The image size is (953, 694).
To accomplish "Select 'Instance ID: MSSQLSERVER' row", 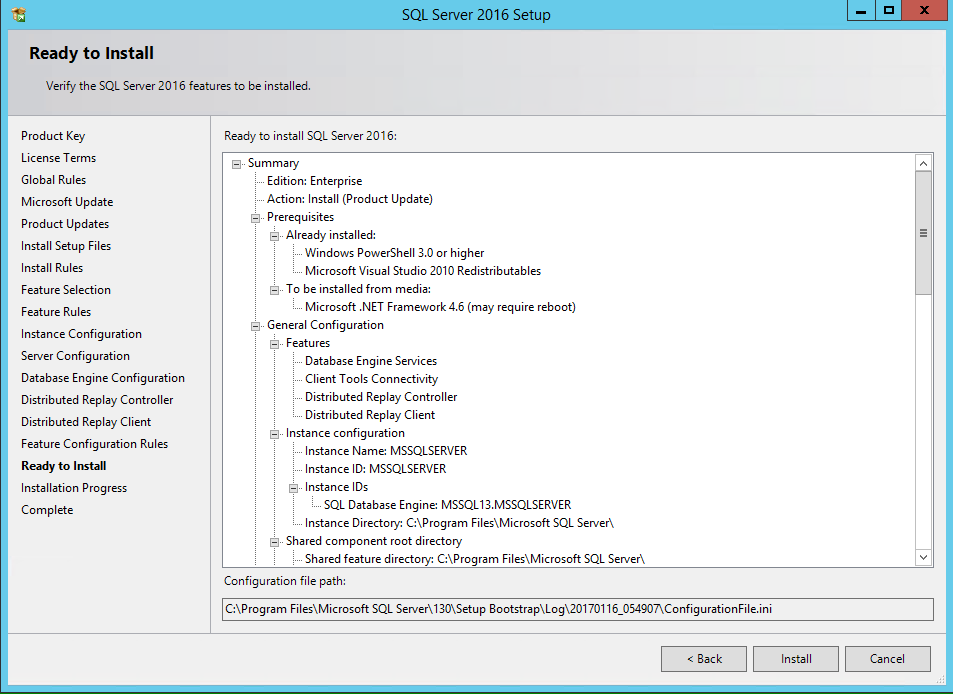I will coord(376,469).
